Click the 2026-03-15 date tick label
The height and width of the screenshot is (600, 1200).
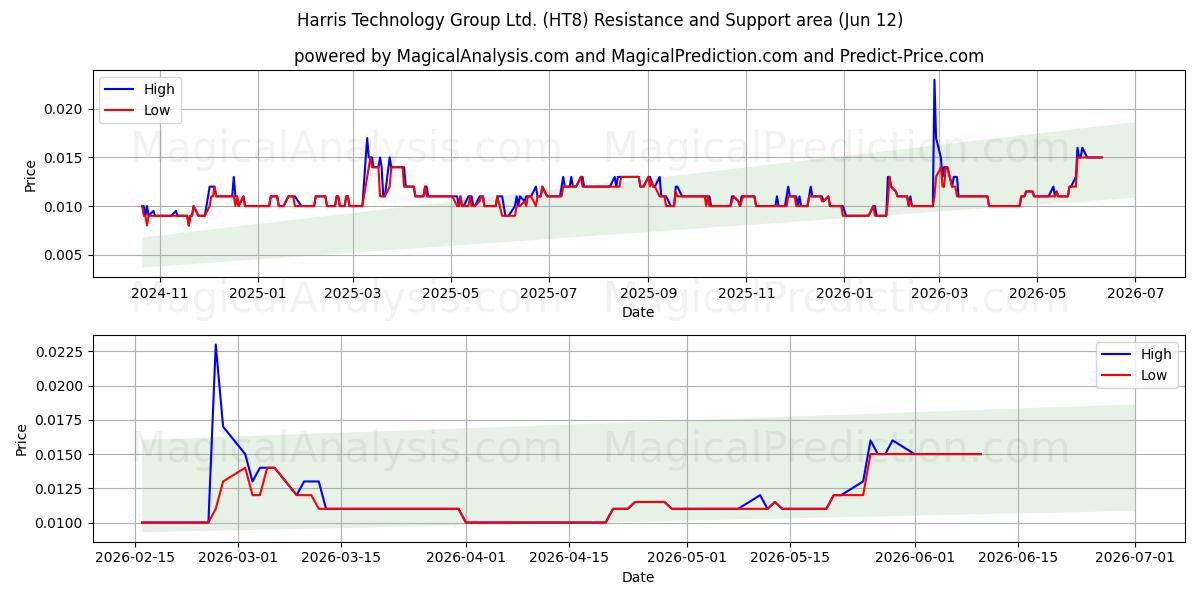tap(341, 558)
